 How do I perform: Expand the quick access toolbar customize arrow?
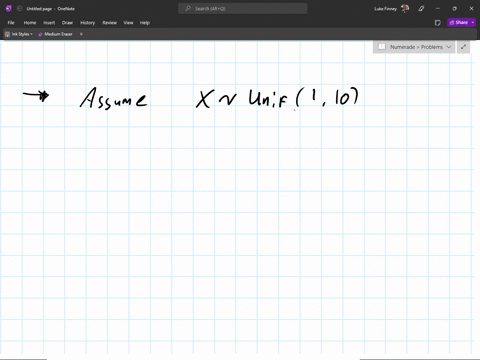click(81, 34)
